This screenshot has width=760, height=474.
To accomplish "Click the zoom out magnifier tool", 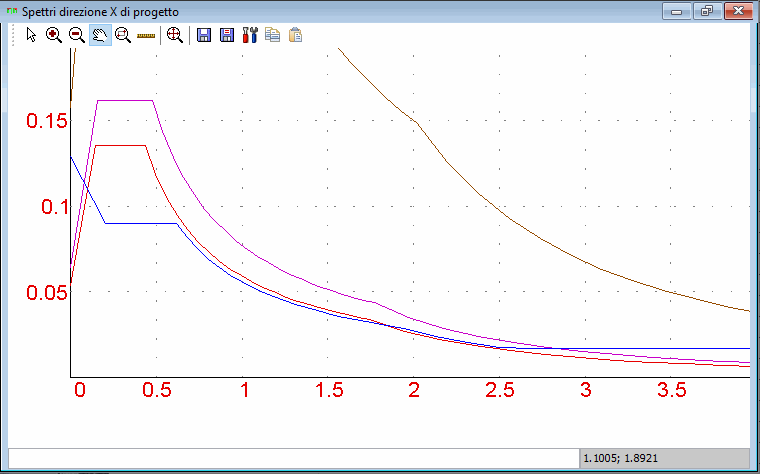I will (x=77, y=35).
